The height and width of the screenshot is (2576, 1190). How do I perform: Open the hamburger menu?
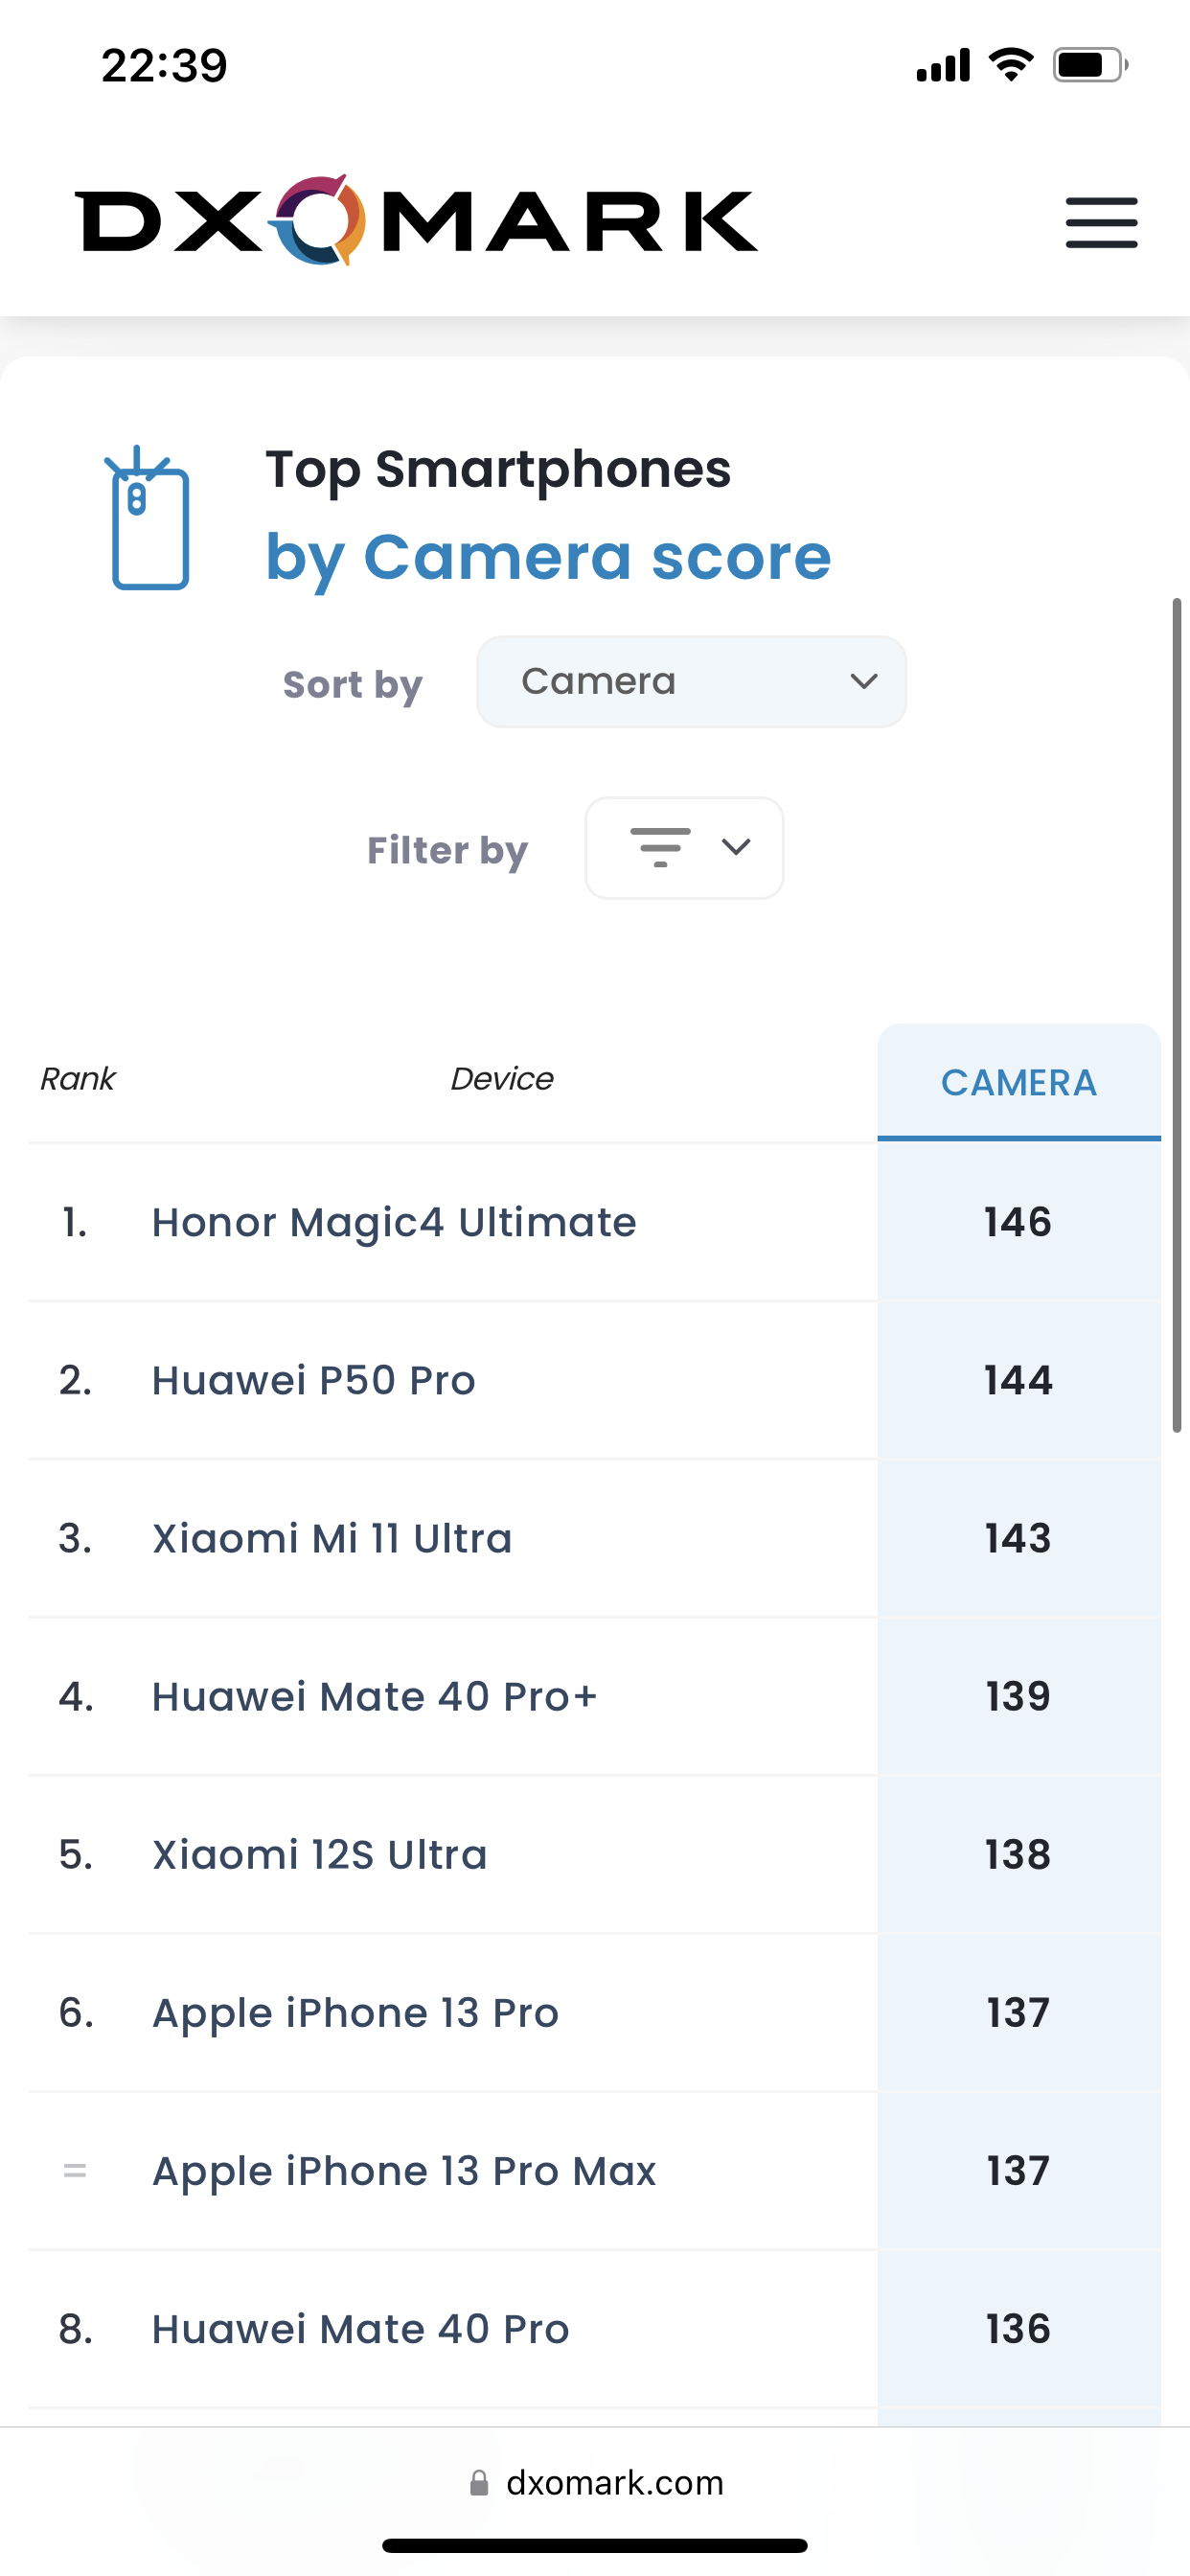[x=1101, y=222]
